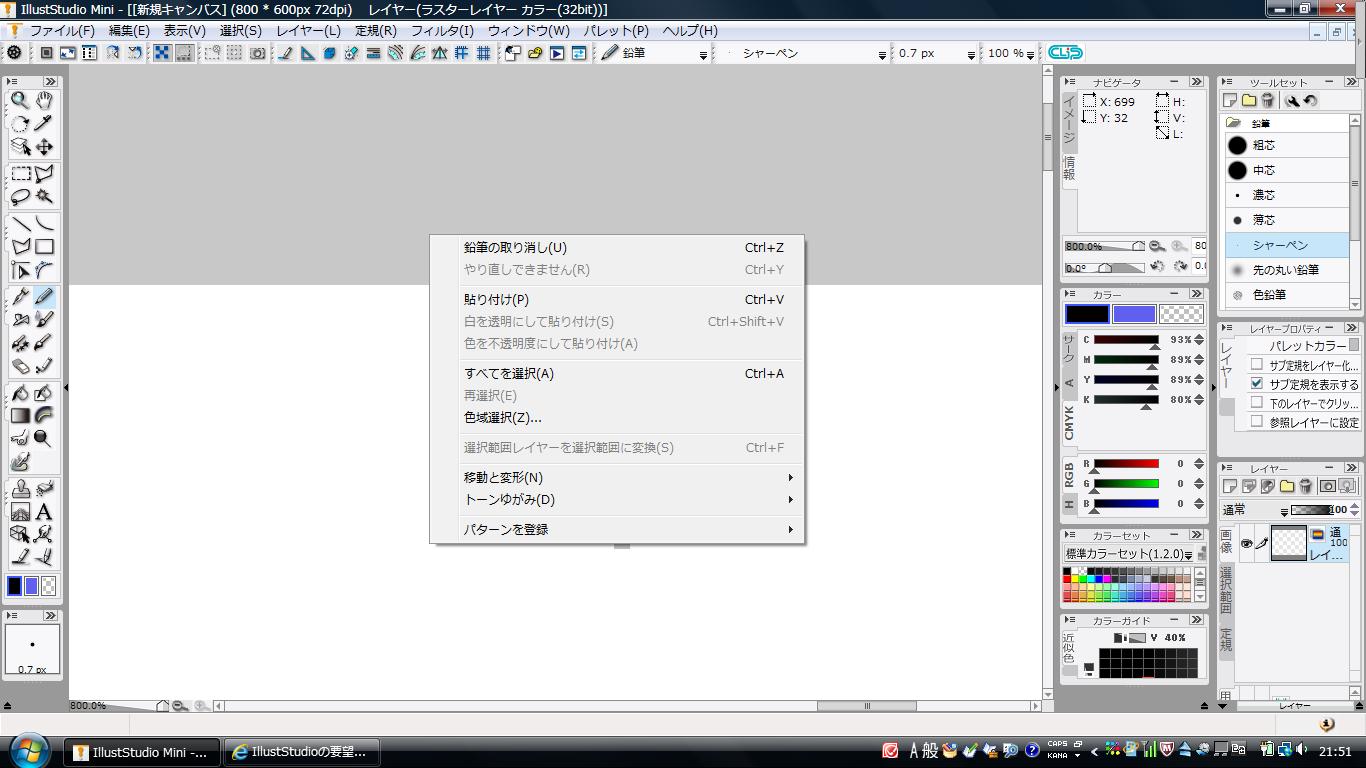
Task: Click the camera snapshot icon in toolbar
Action: pyautogui.click(x=257, y=53)
